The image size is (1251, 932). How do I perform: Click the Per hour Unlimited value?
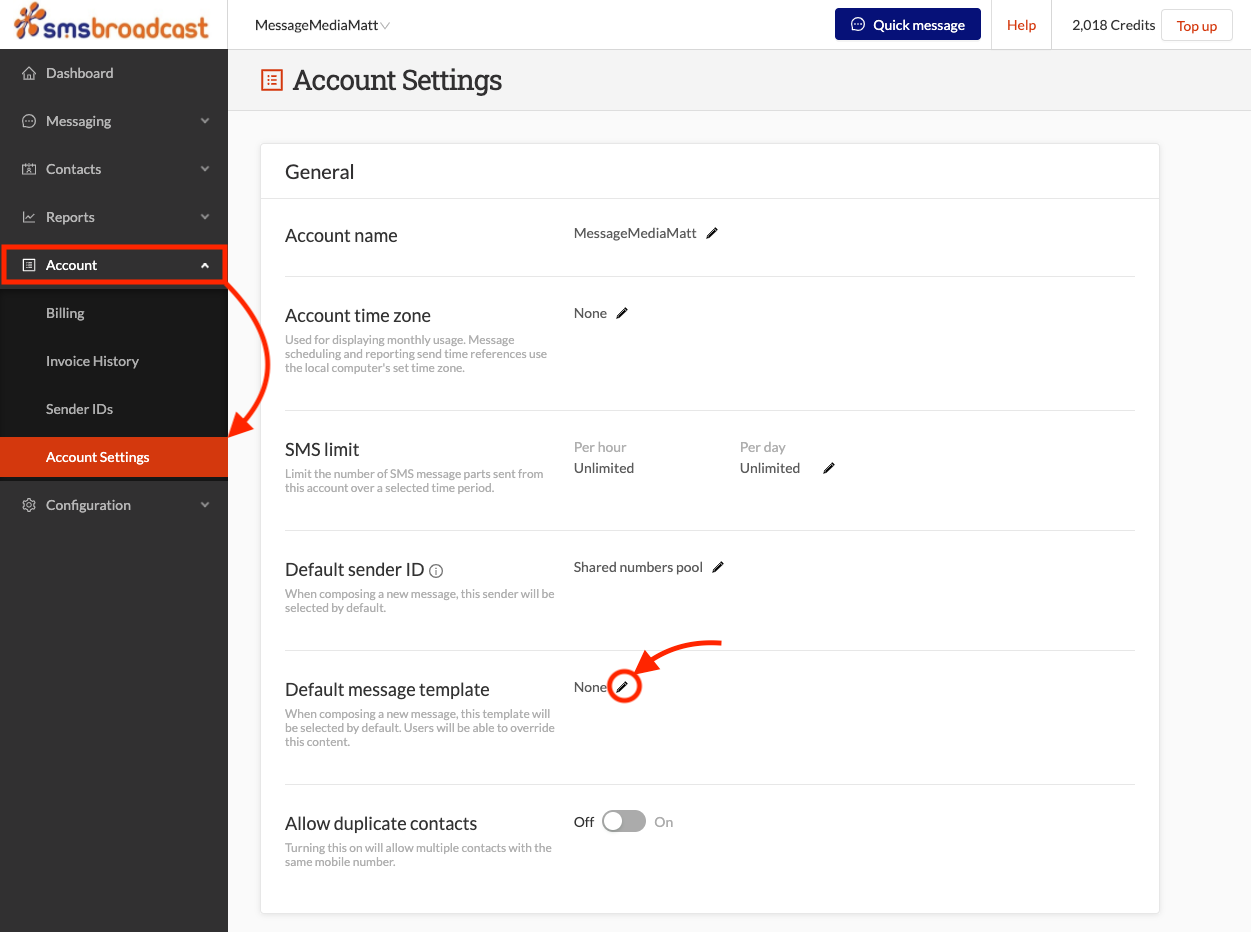604,468
